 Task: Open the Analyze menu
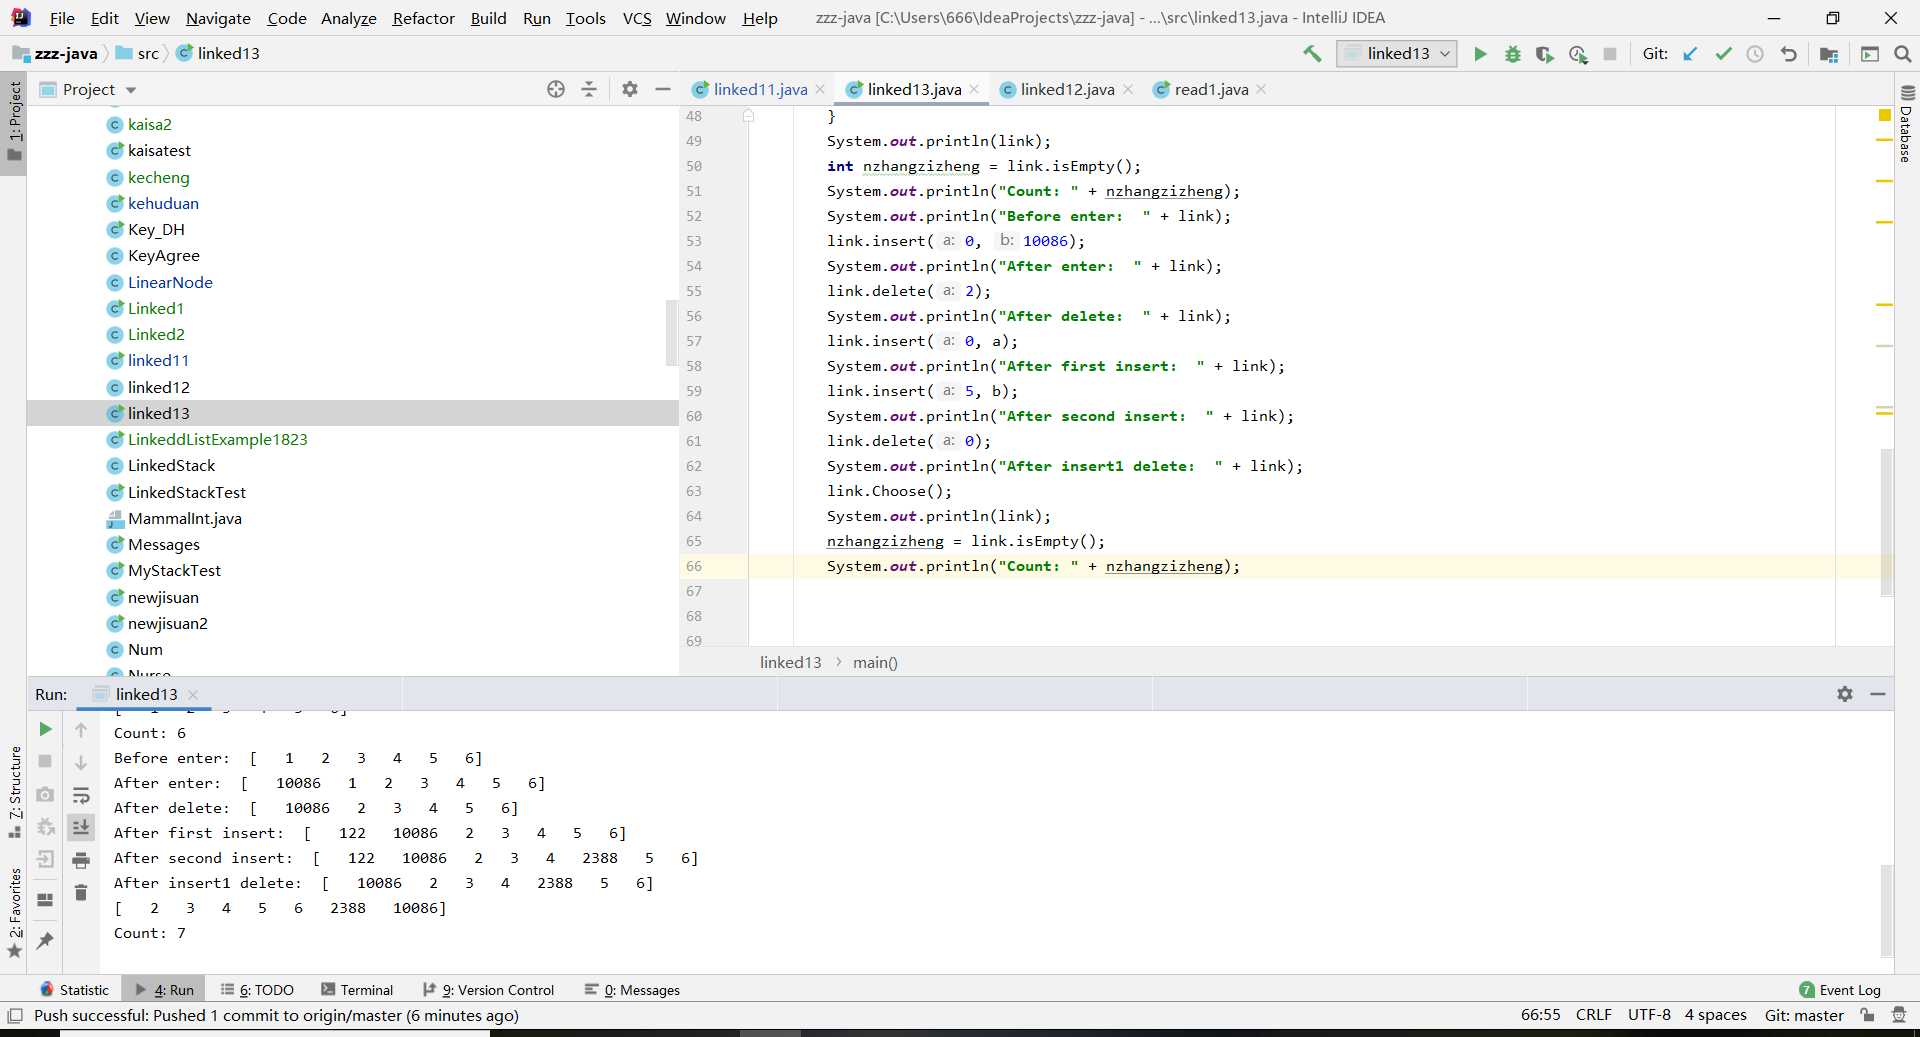coord(348,18)
